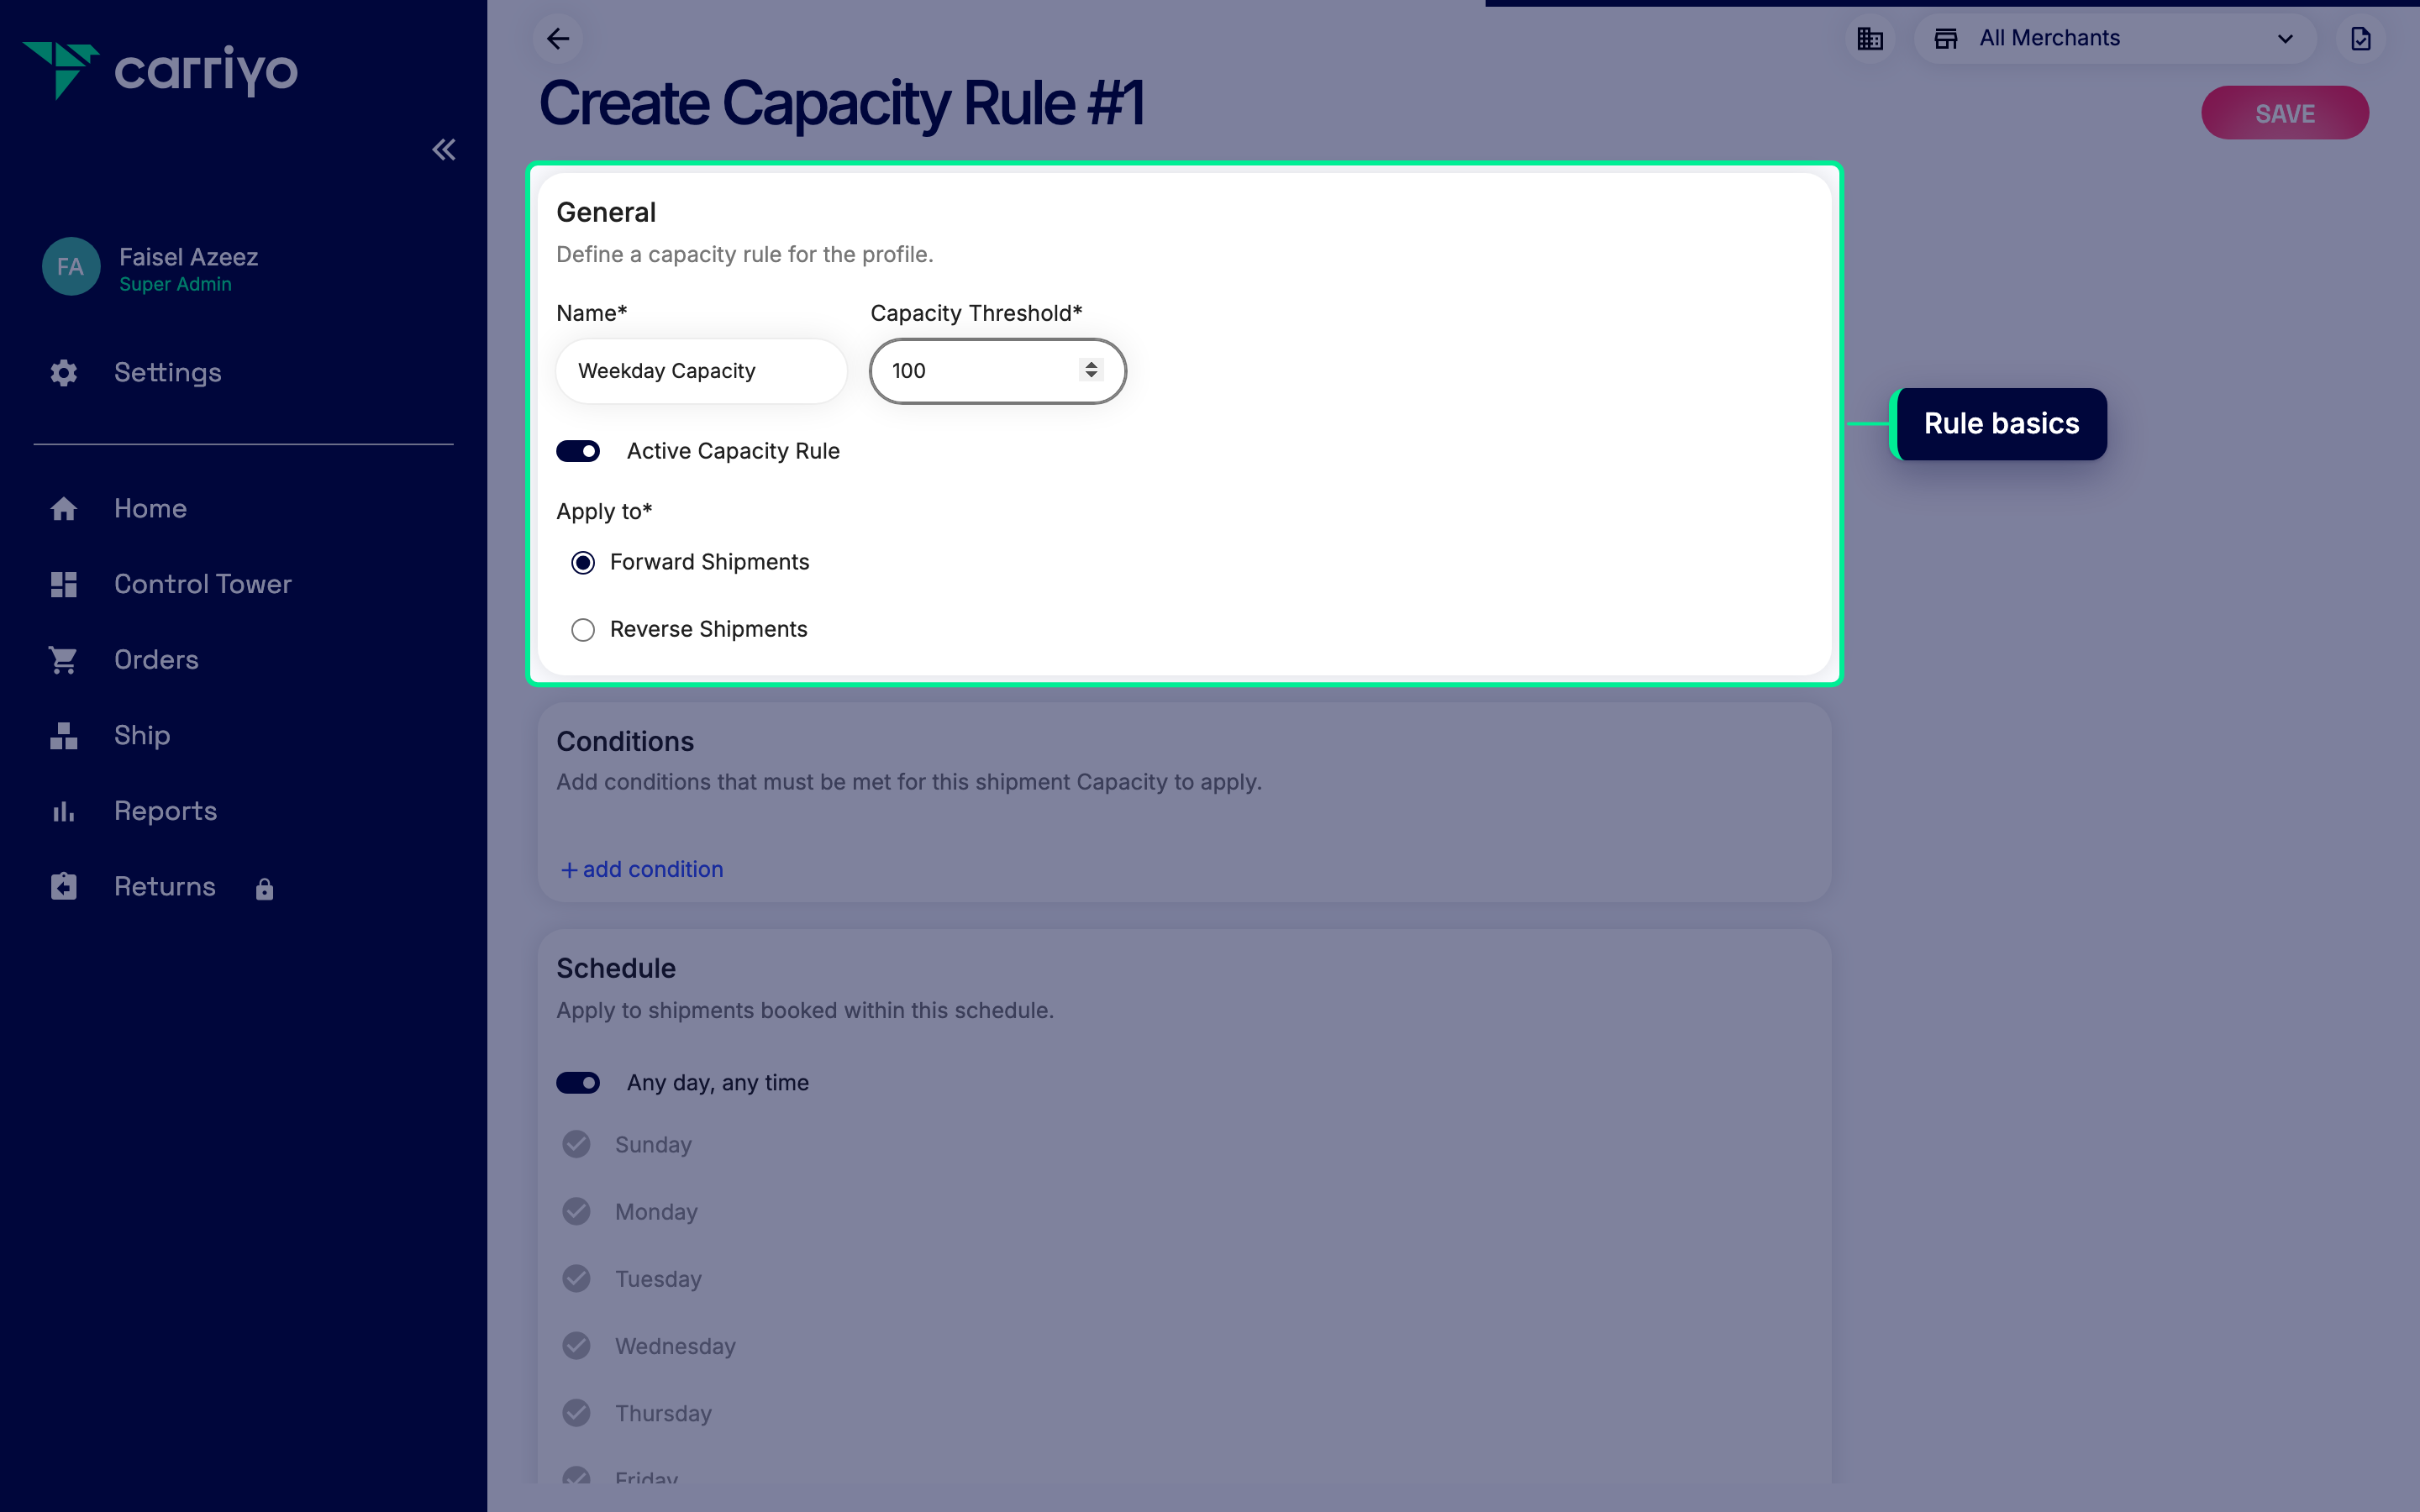Screen dimensions: 2420x1512
Task: Click the Capacity Threshold input field
Action: click(x=997, y=371)
